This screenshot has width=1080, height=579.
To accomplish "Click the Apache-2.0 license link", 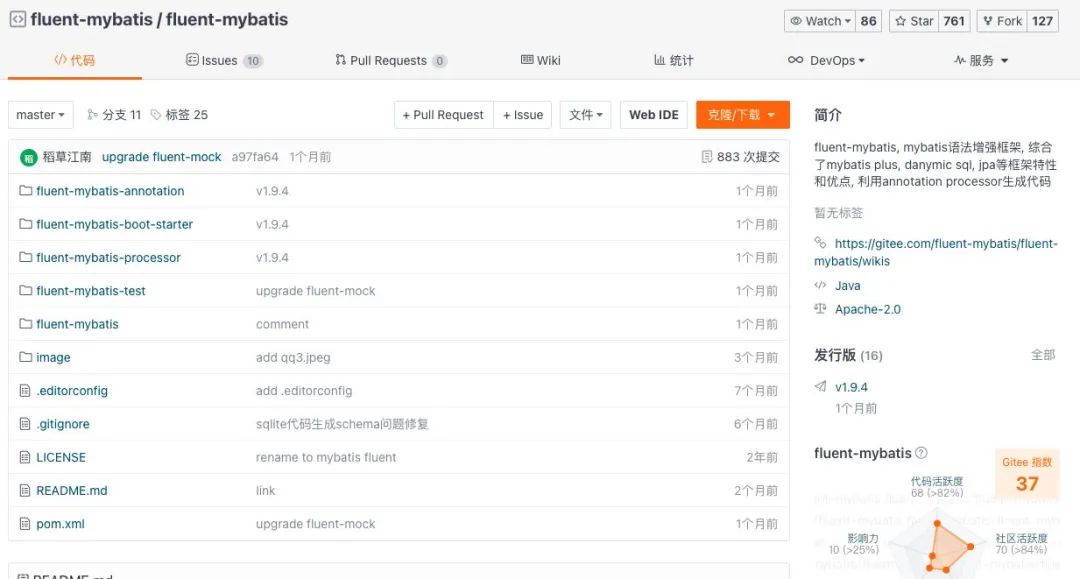I will [868, 309].
